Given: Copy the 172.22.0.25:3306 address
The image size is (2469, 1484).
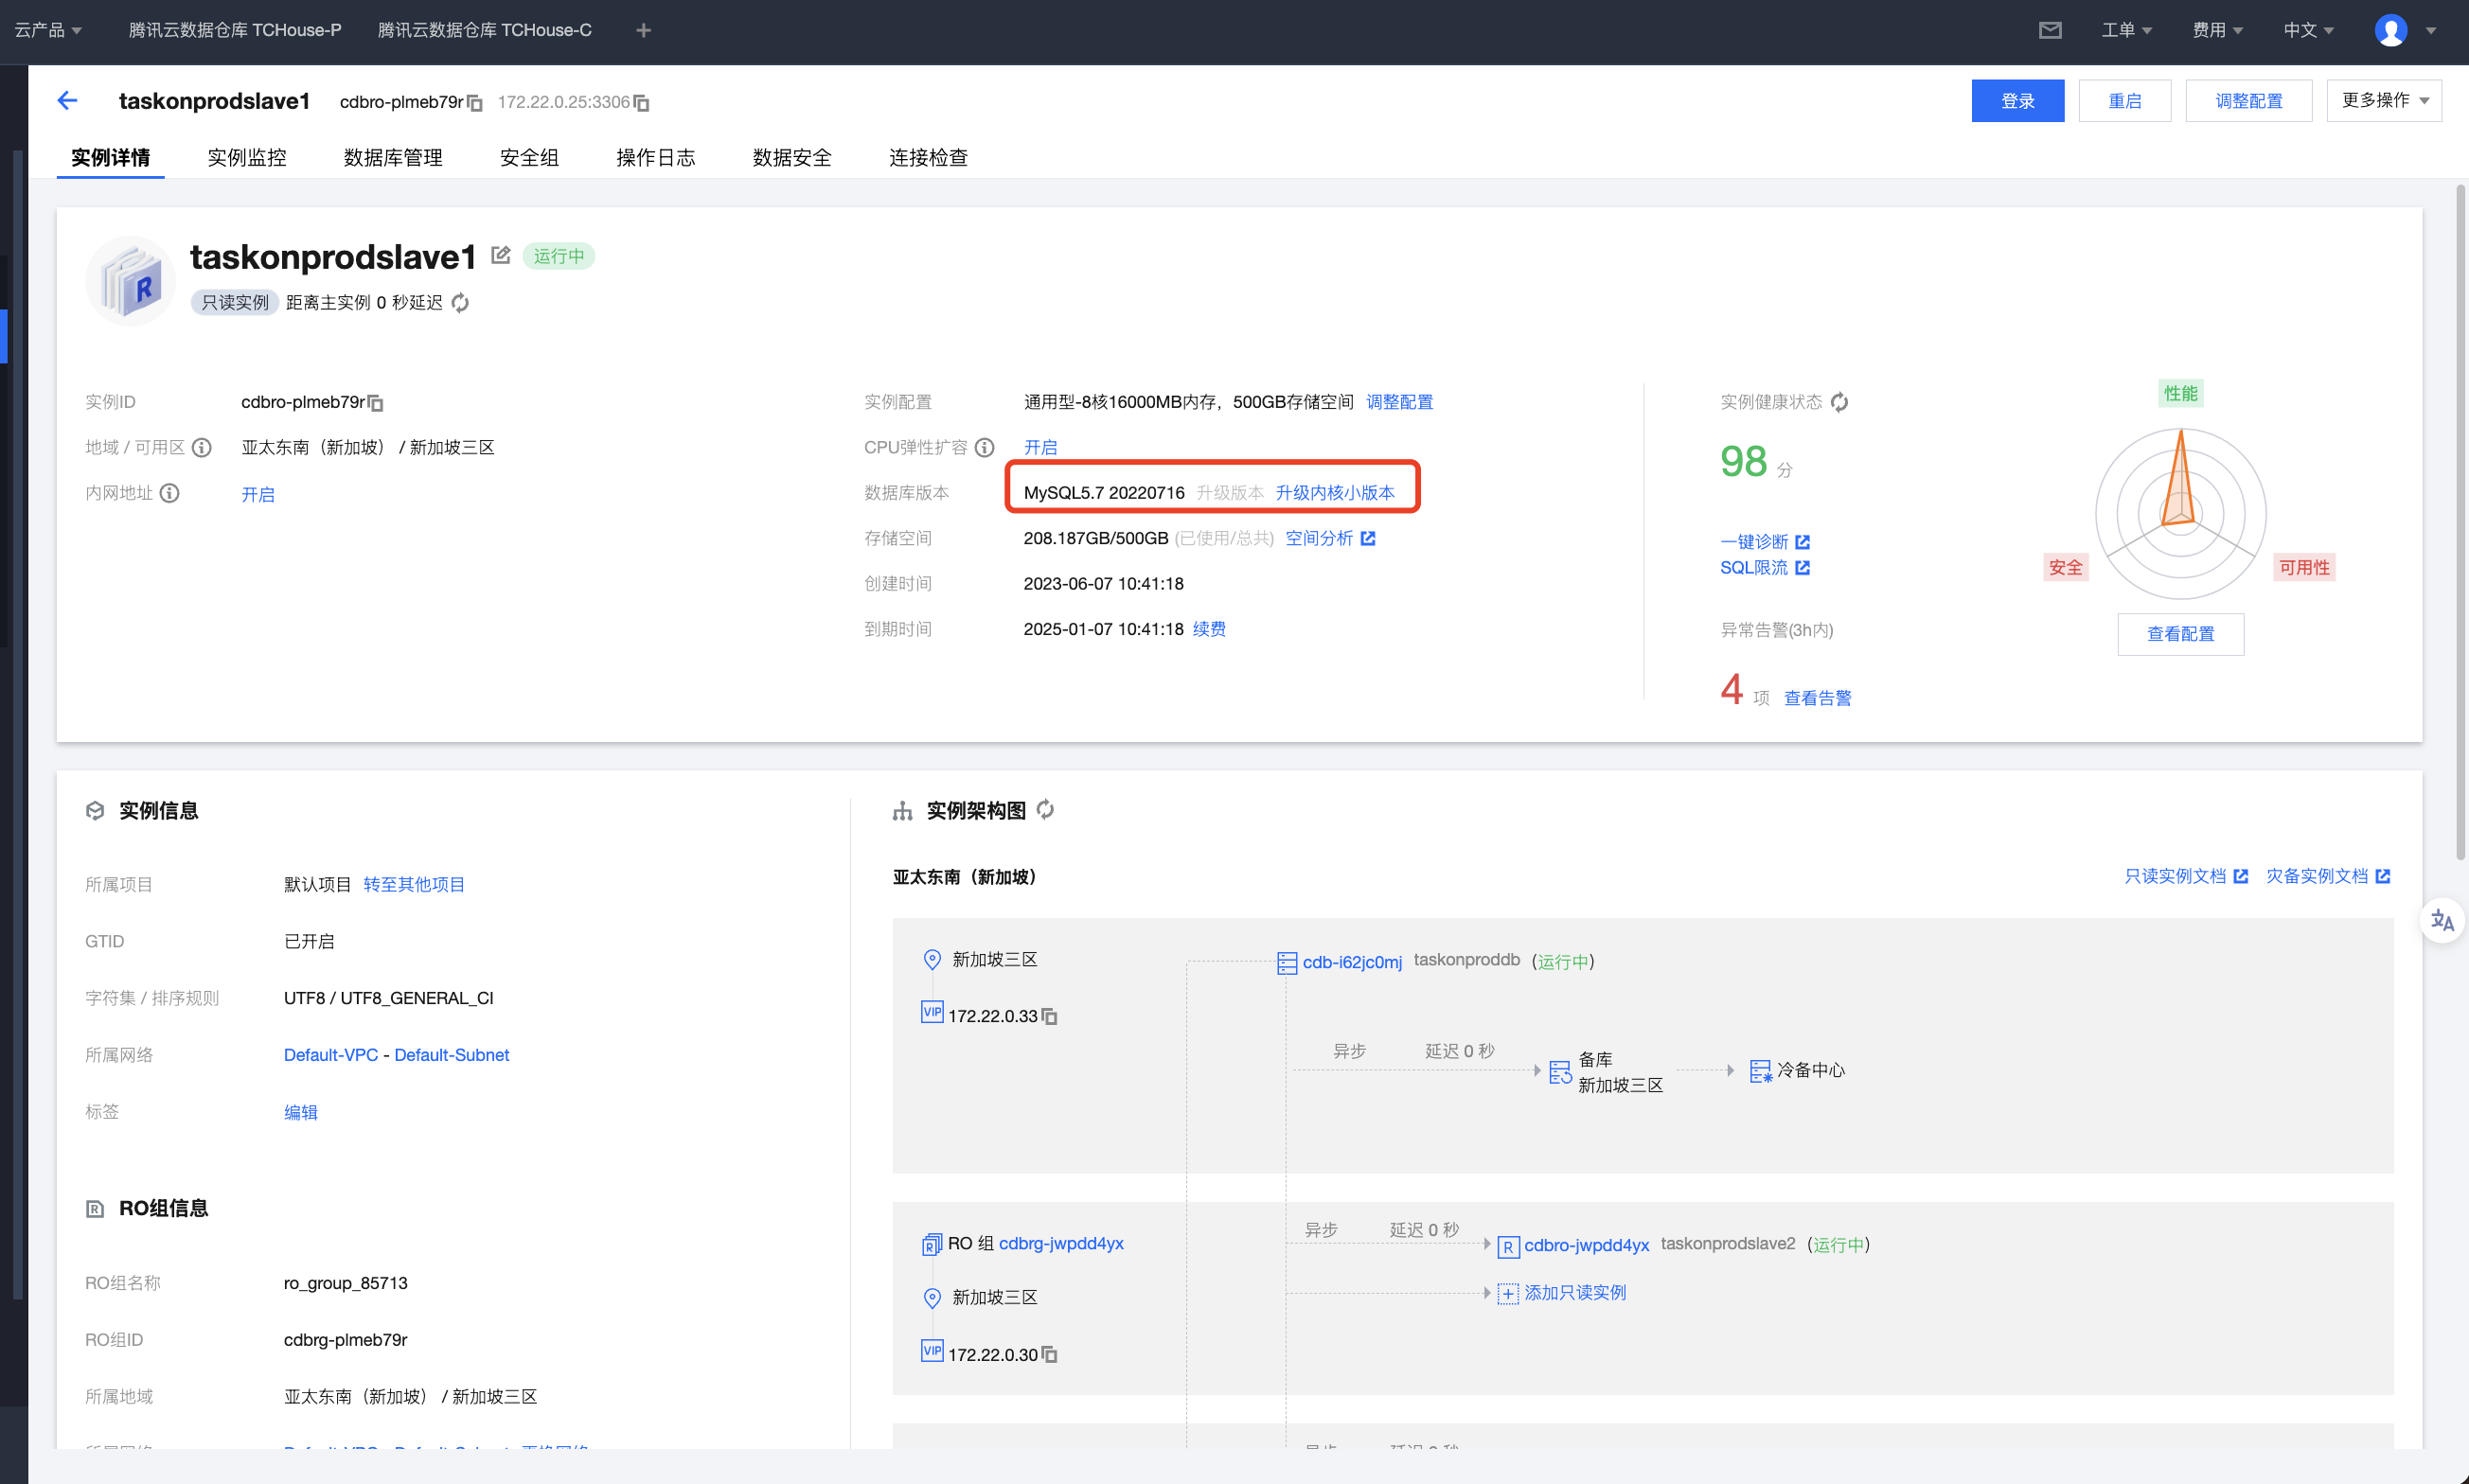Looking at the screenshot, I should [642, 103].
